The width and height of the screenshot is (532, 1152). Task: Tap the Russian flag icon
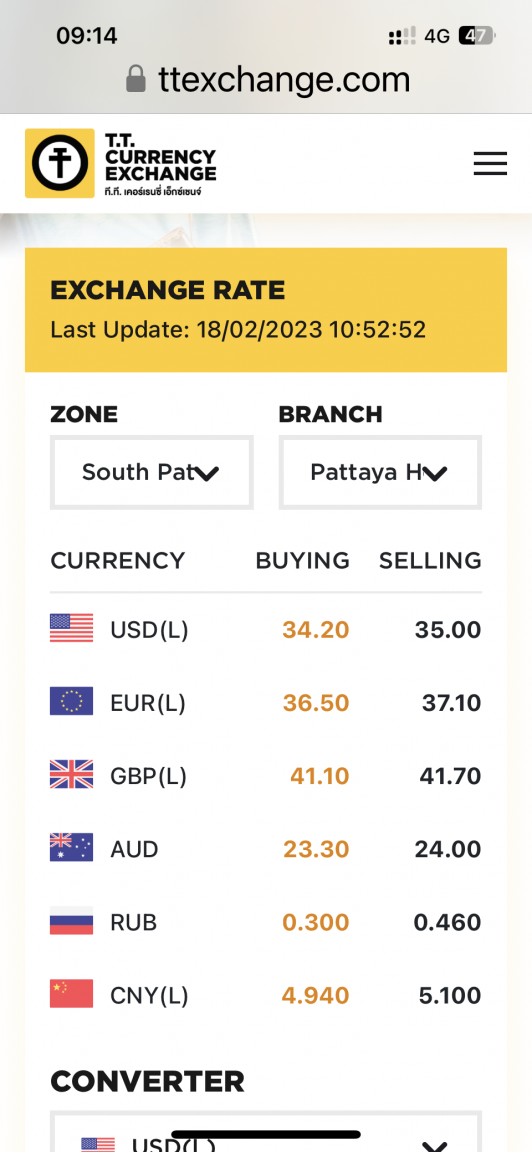click(x=71, y=921)
